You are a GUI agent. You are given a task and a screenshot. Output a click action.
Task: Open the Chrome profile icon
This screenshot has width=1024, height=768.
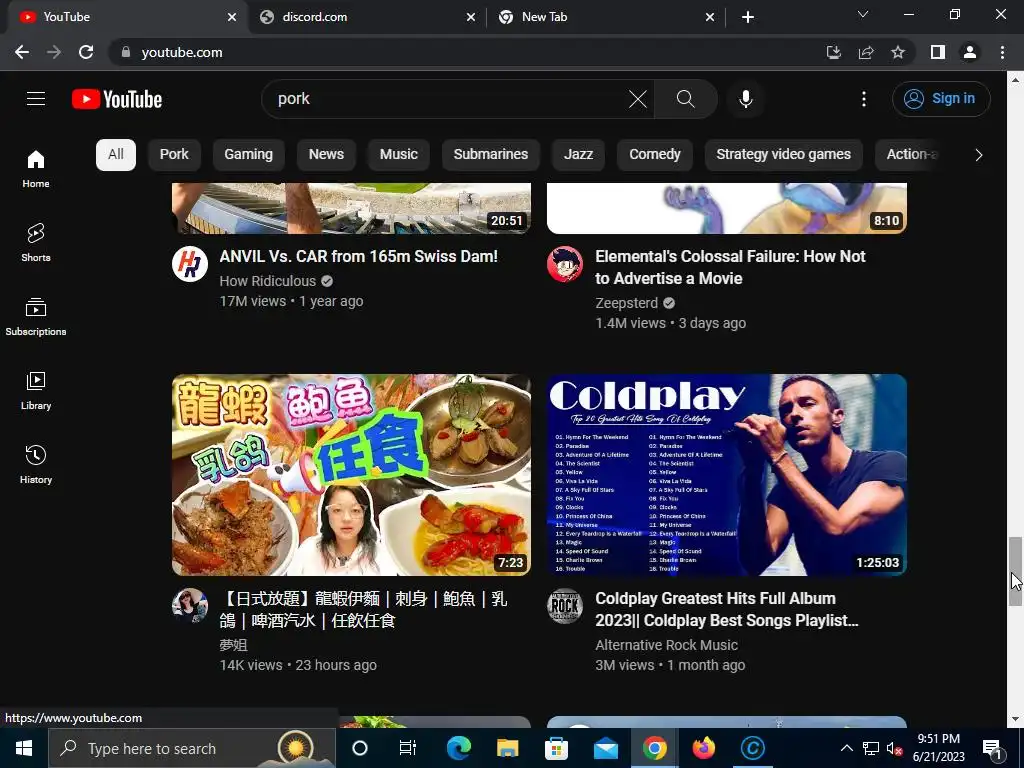[970, 52]
